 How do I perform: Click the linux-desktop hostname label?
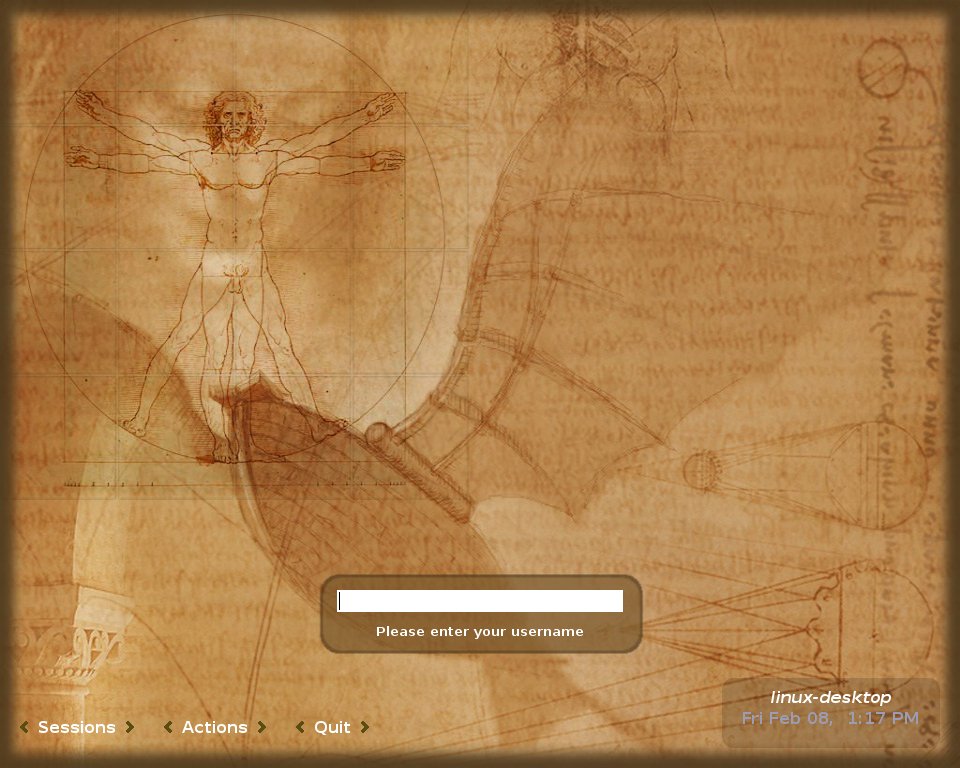pos(830,698)
